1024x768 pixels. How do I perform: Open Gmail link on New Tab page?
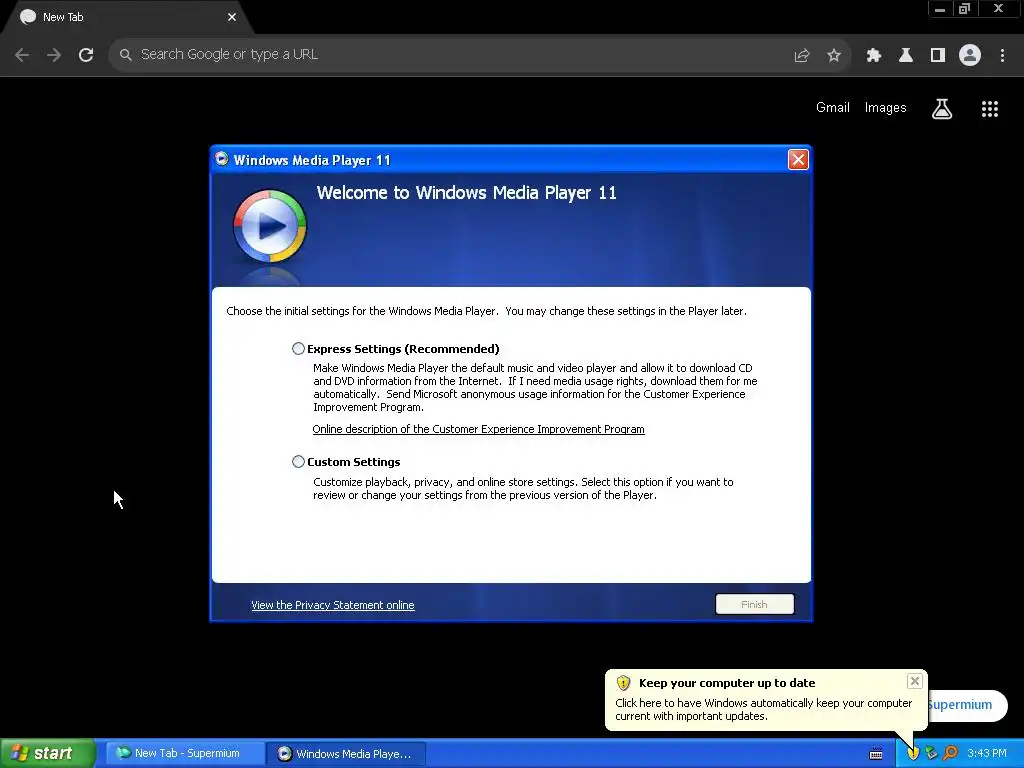point(833,107)
